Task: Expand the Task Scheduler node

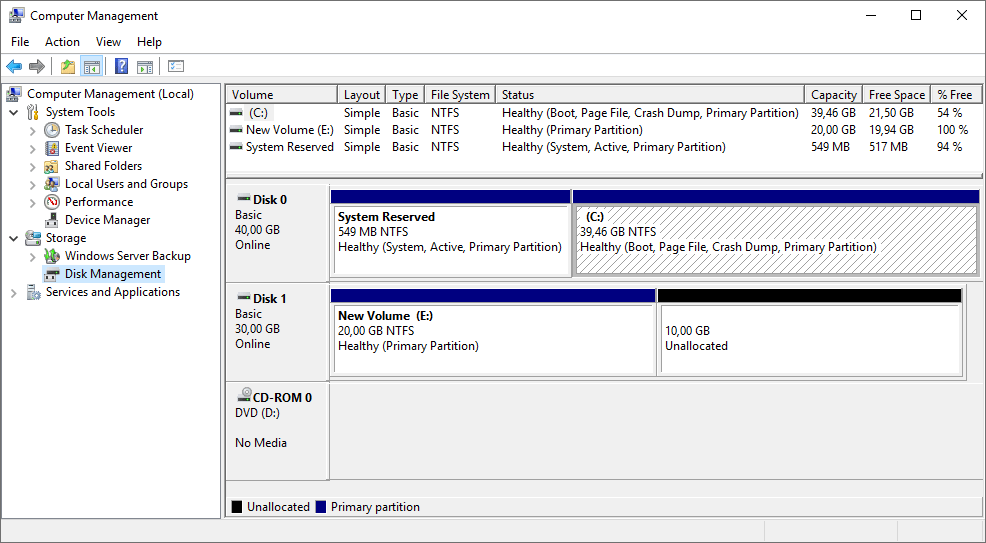Action: pos(33,131)
